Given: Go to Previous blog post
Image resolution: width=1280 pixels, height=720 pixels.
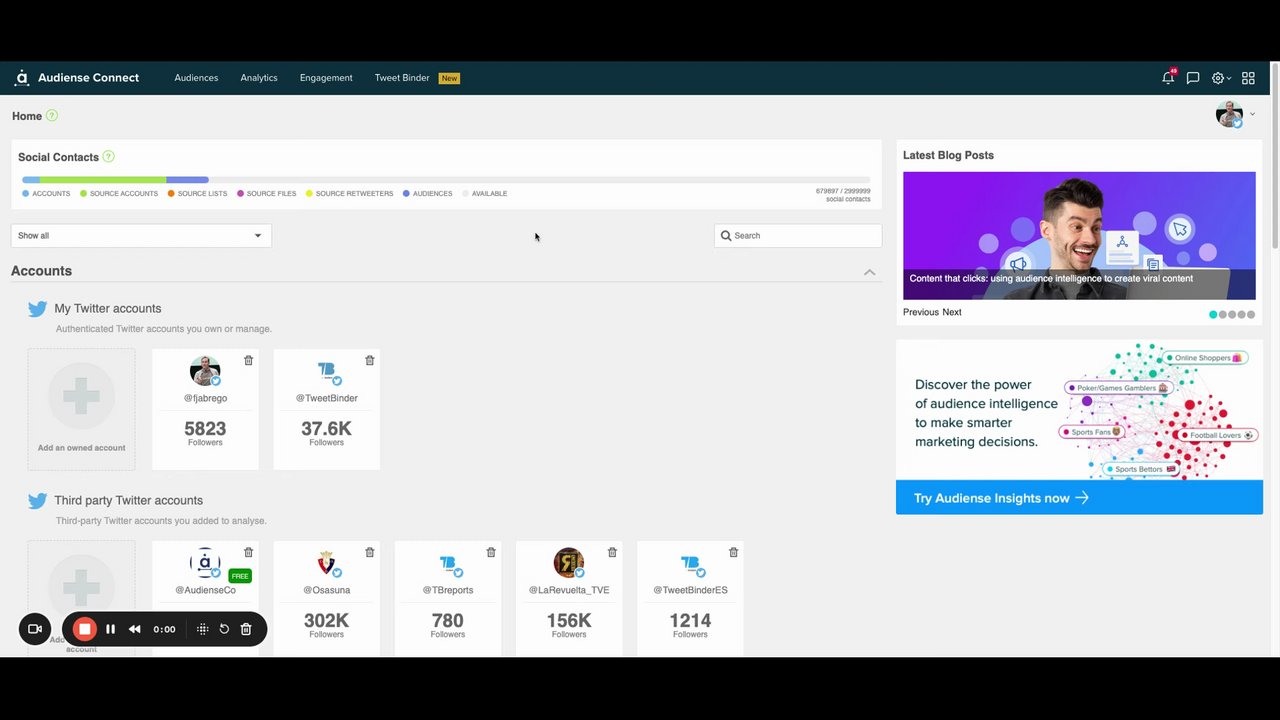Looking at the screenshot, I should point(921,312).
